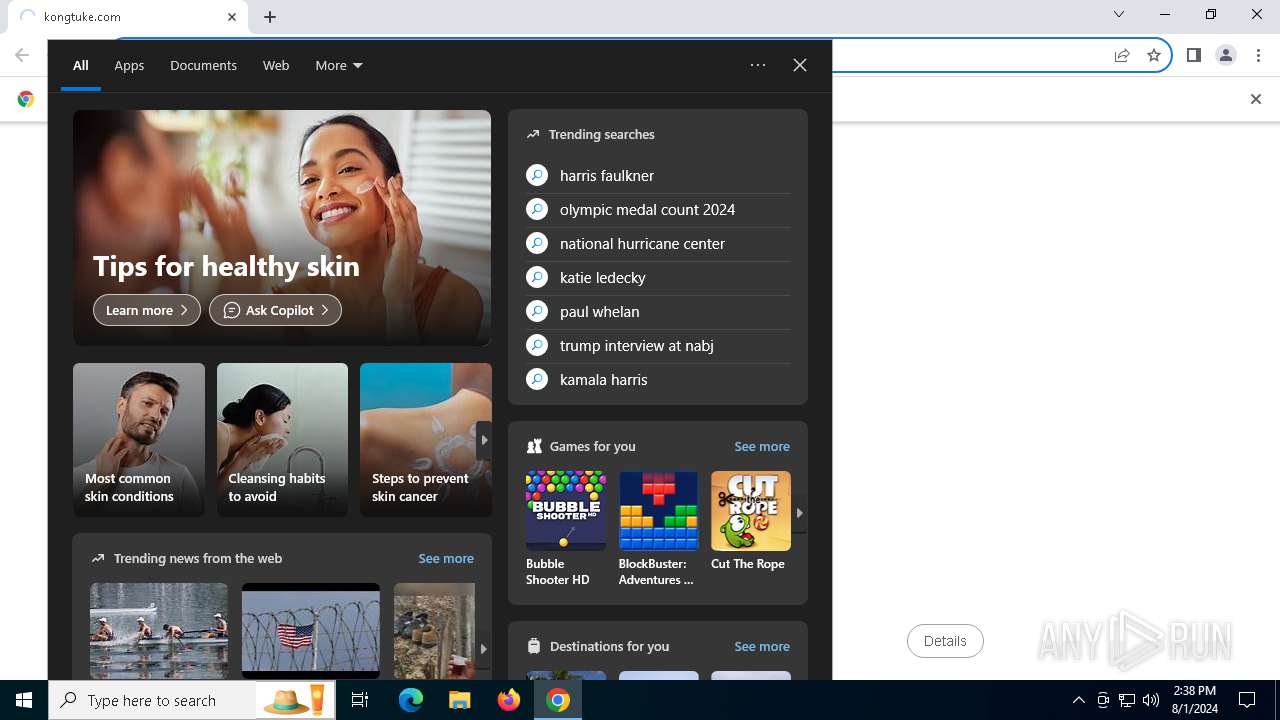Viewport: 1280px width, 720px height.
Task: Click the Details button on the page
Action: tap(945, 641)
